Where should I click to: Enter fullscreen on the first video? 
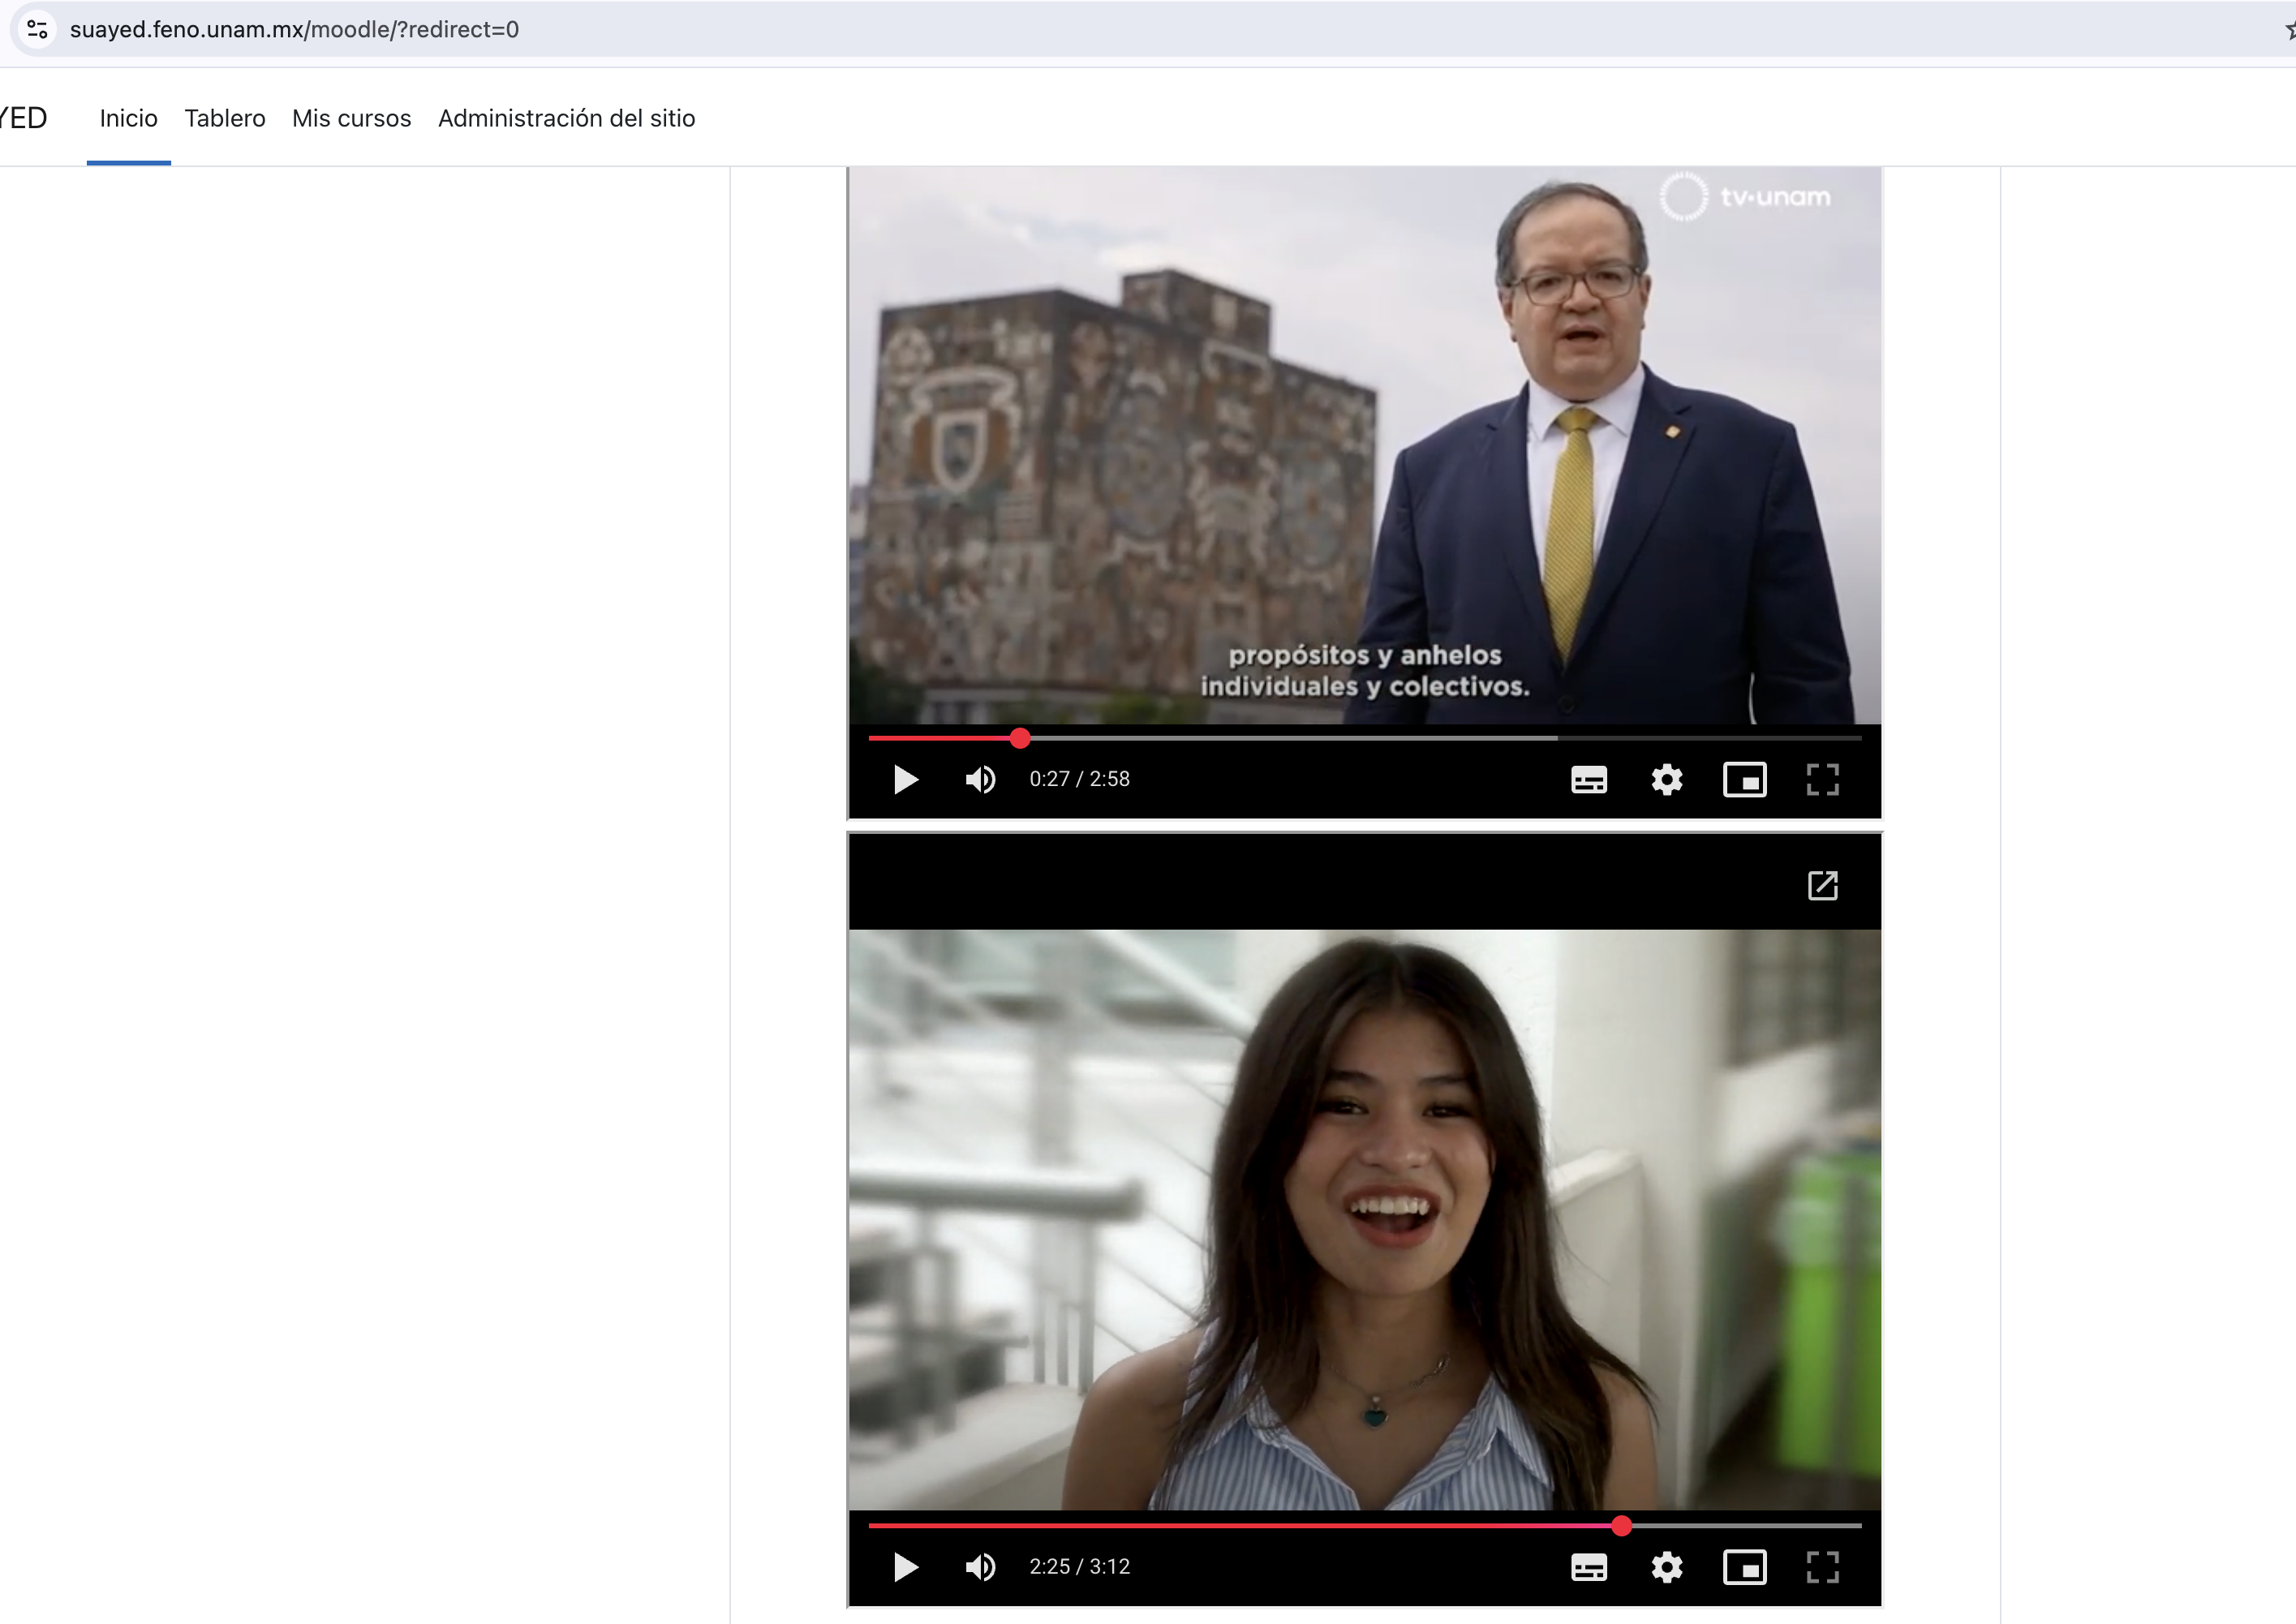pos(1822,779)
